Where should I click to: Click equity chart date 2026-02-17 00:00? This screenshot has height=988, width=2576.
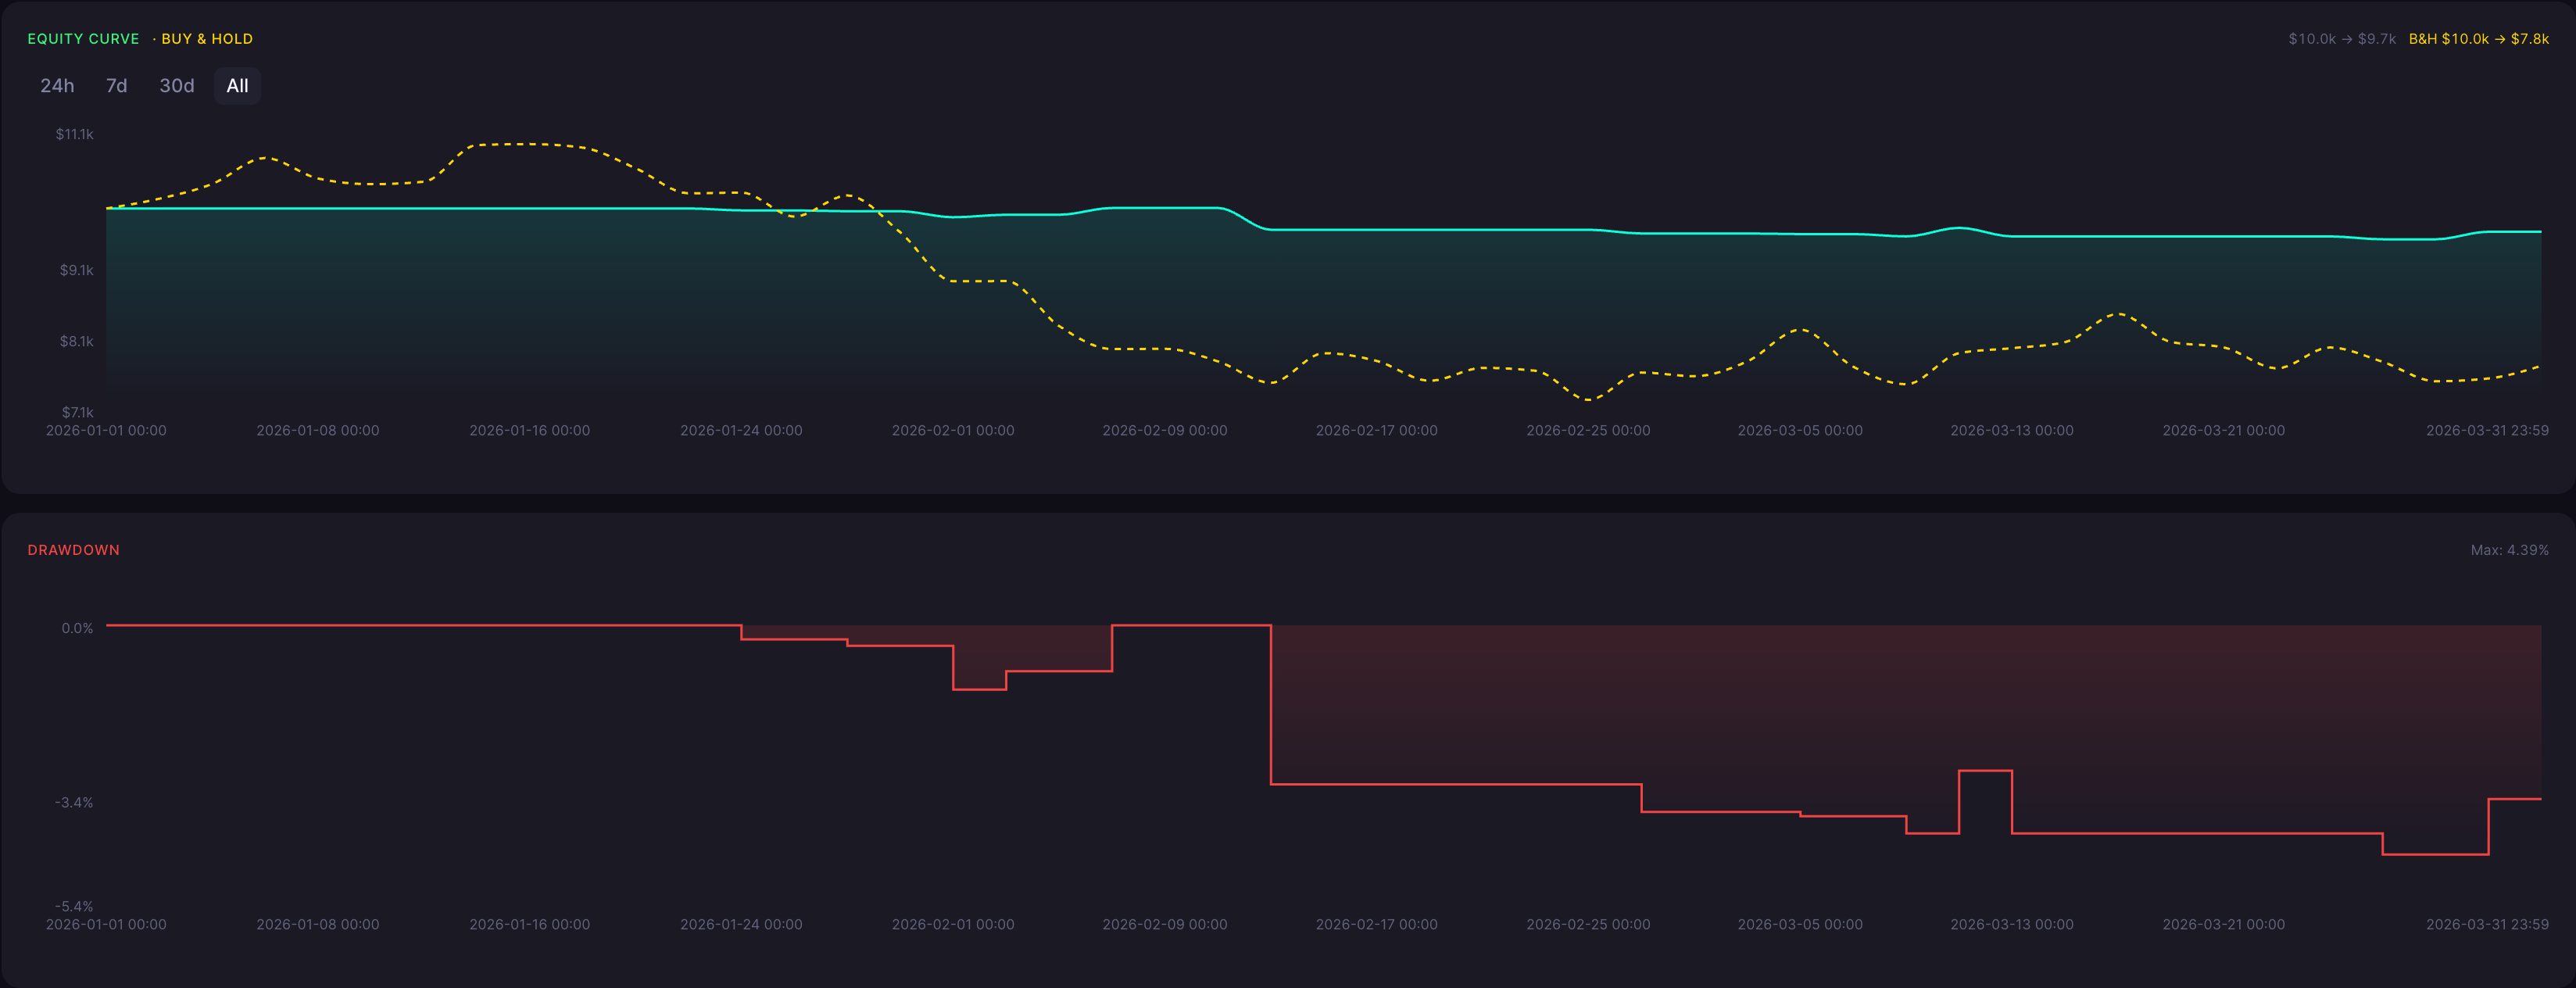[x=1377, y=430]
